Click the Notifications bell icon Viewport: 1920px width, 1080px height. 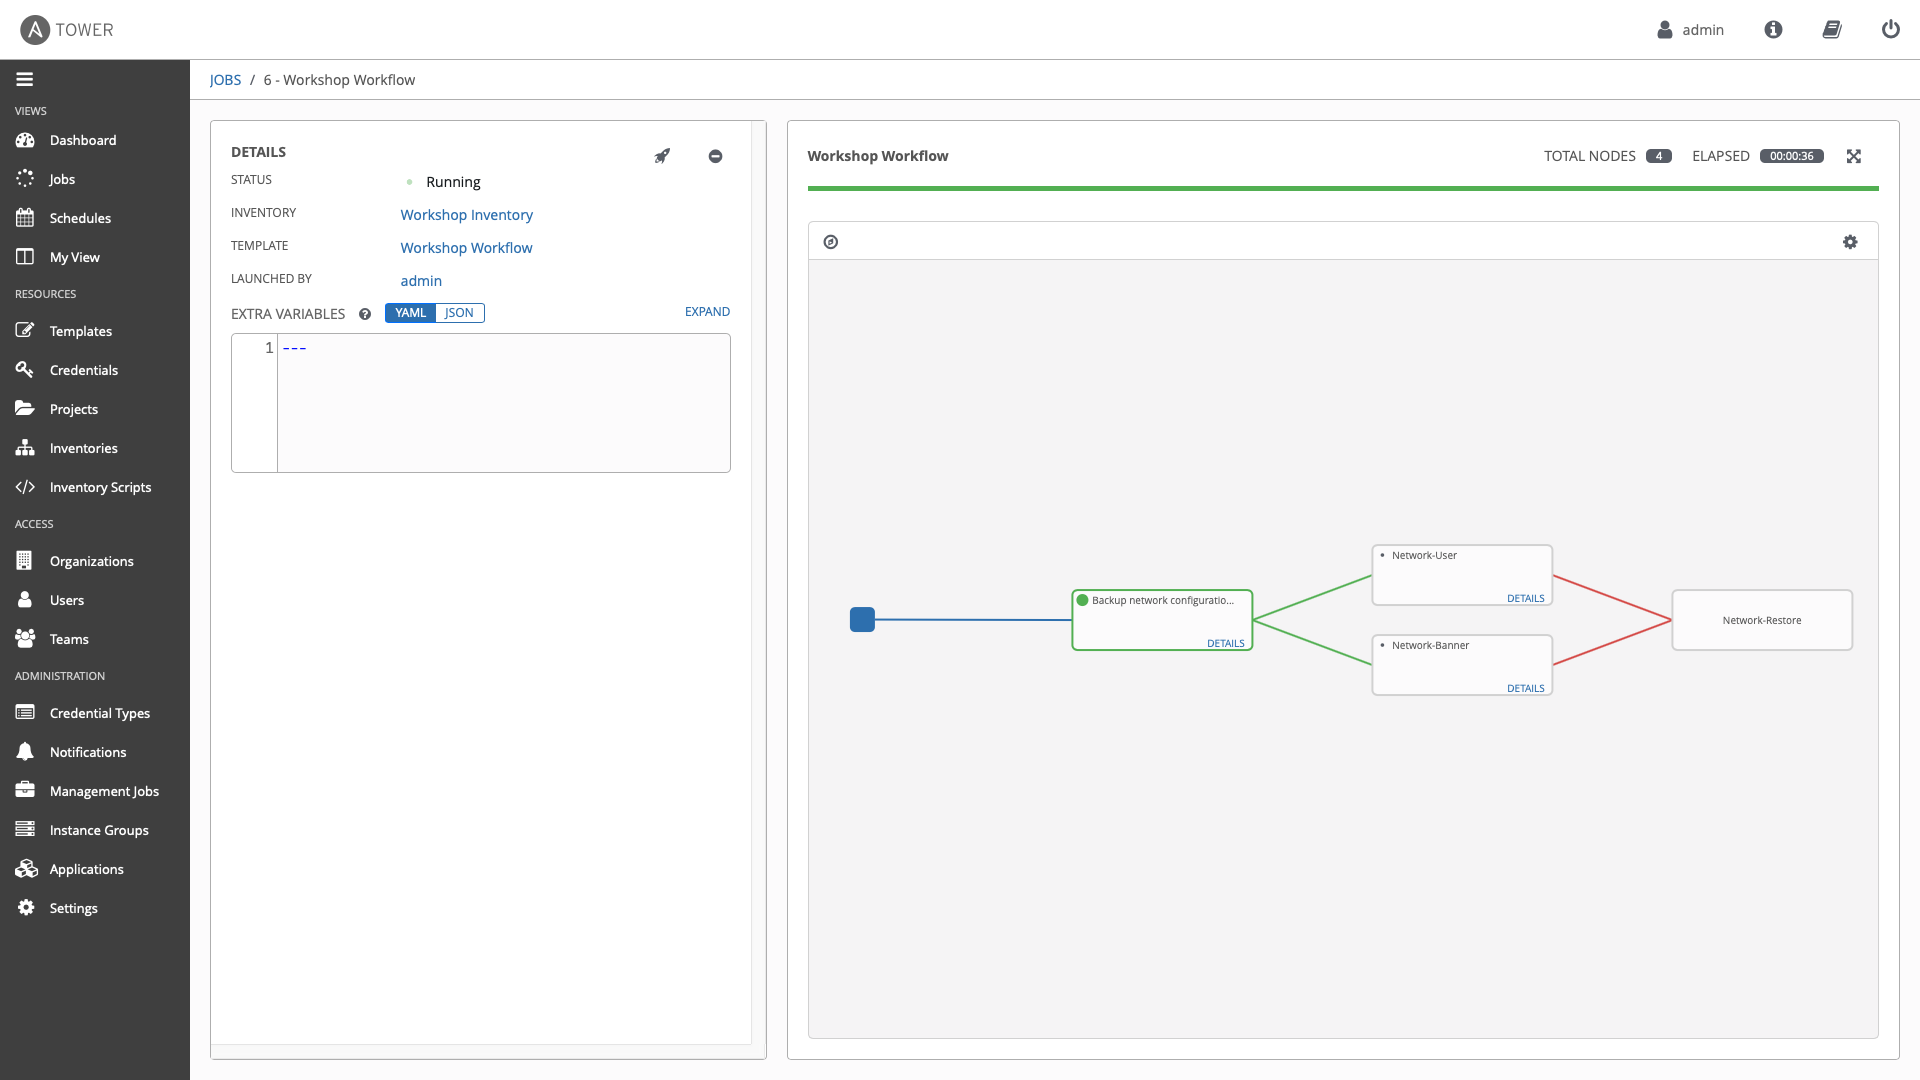coord(25,751)
